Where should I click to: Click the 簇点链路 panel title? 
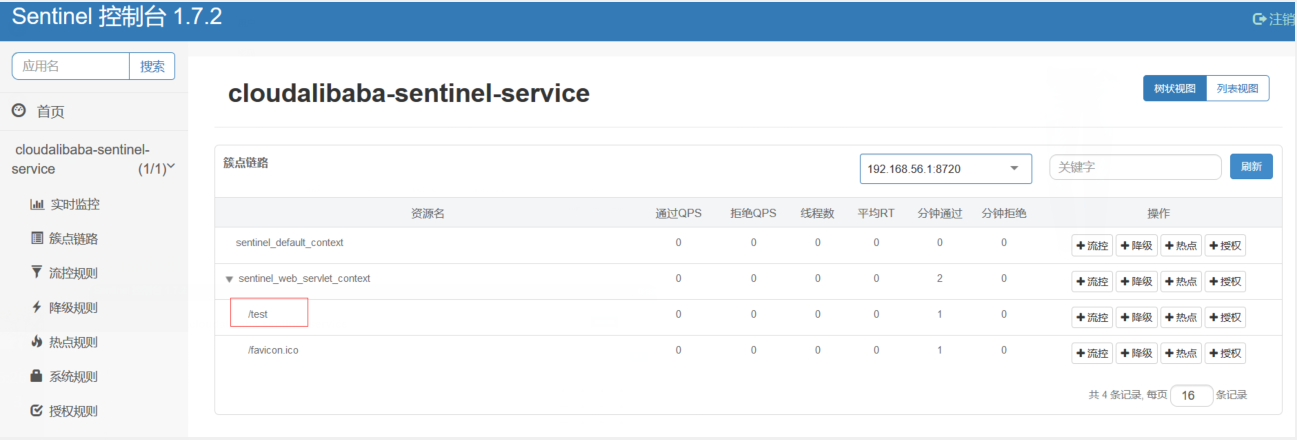[245, 162]
